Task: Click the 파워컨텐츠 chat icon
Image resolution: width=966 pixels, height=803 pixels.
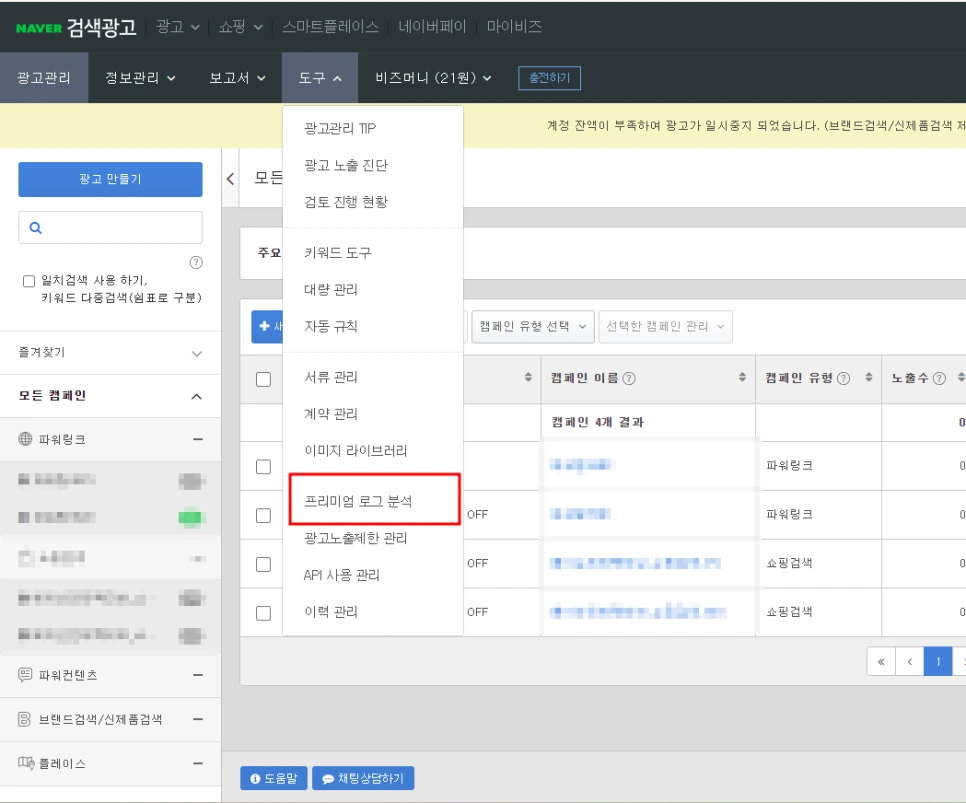Action: click(x=25, y=675)
